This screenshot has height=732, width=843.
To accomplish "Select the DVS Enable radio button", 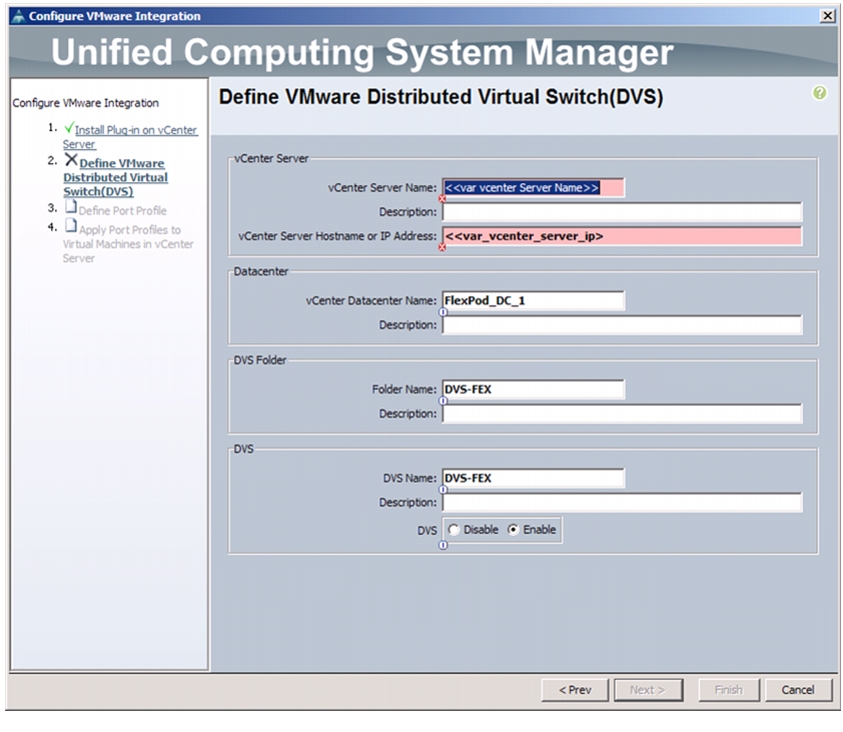I will click(513, 530).
